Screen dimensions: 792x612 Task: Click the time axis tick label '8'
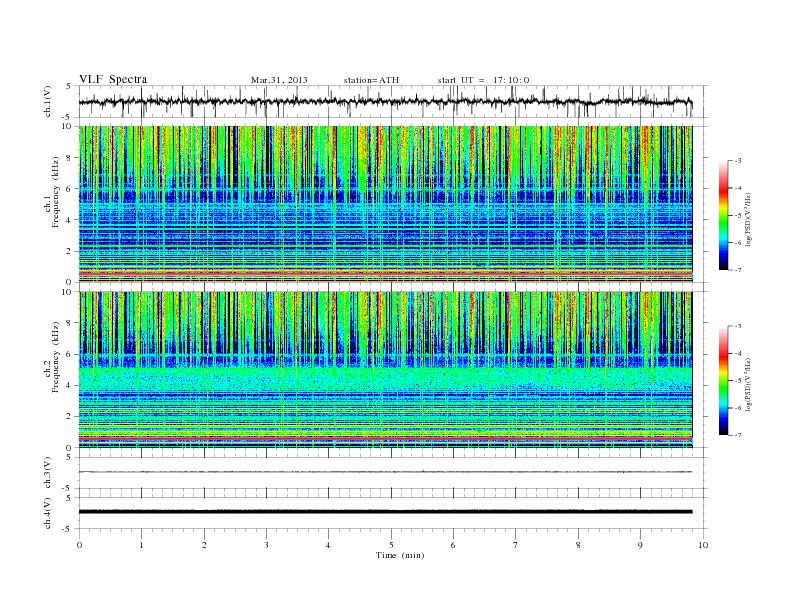point(578,545)
